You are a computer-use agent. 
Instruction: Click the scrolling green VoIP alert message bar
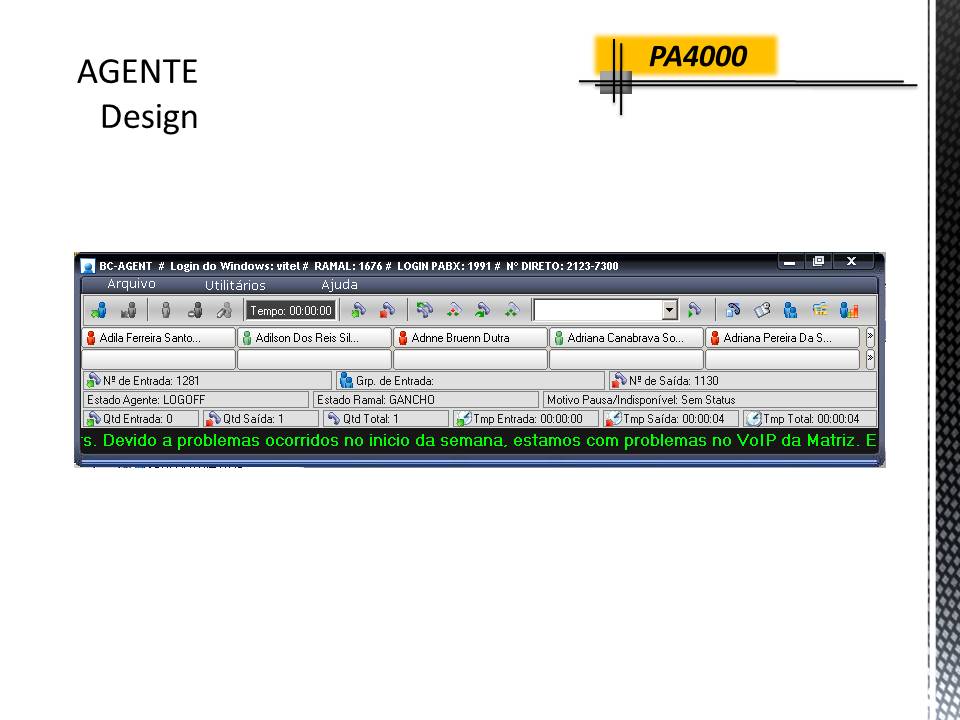point(478,440)
